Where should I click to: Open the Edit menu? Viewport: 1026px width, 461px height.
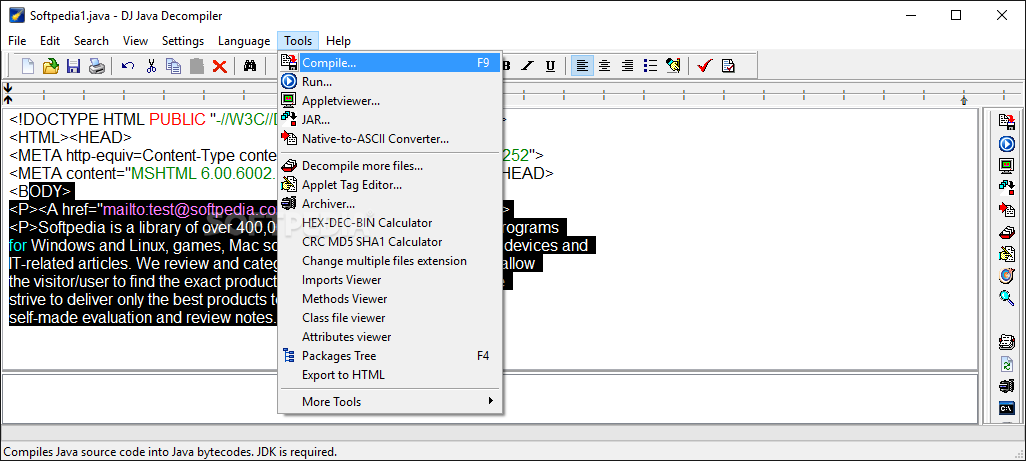point(50,41)
